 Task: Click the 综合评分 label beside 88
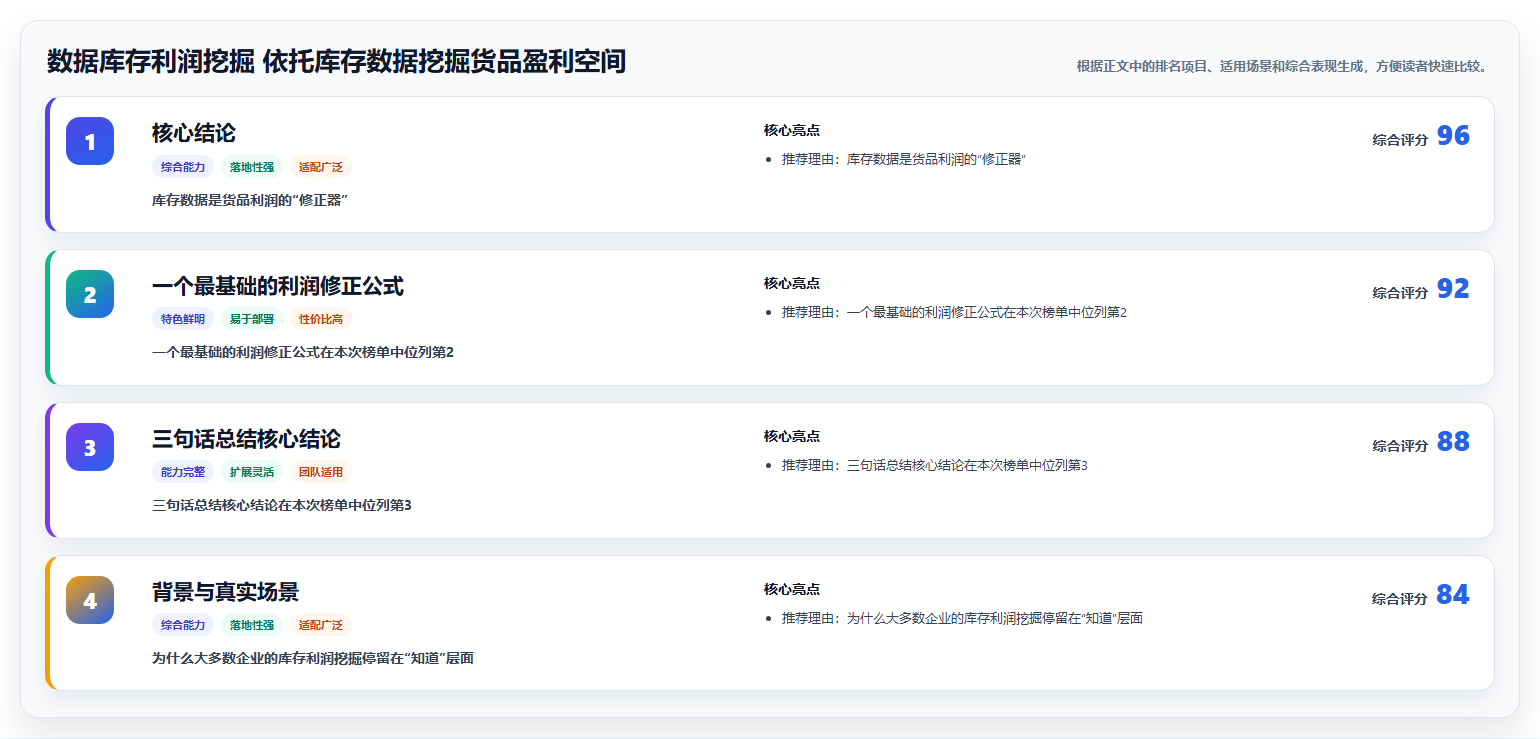pos(1400,446)
